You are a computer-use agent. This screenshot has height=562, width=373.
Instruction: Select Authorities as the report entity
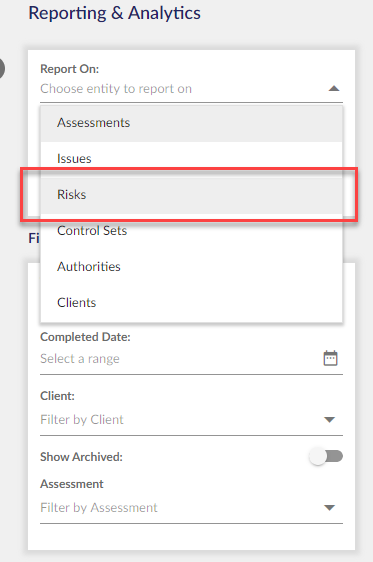(x=192, y=267)
